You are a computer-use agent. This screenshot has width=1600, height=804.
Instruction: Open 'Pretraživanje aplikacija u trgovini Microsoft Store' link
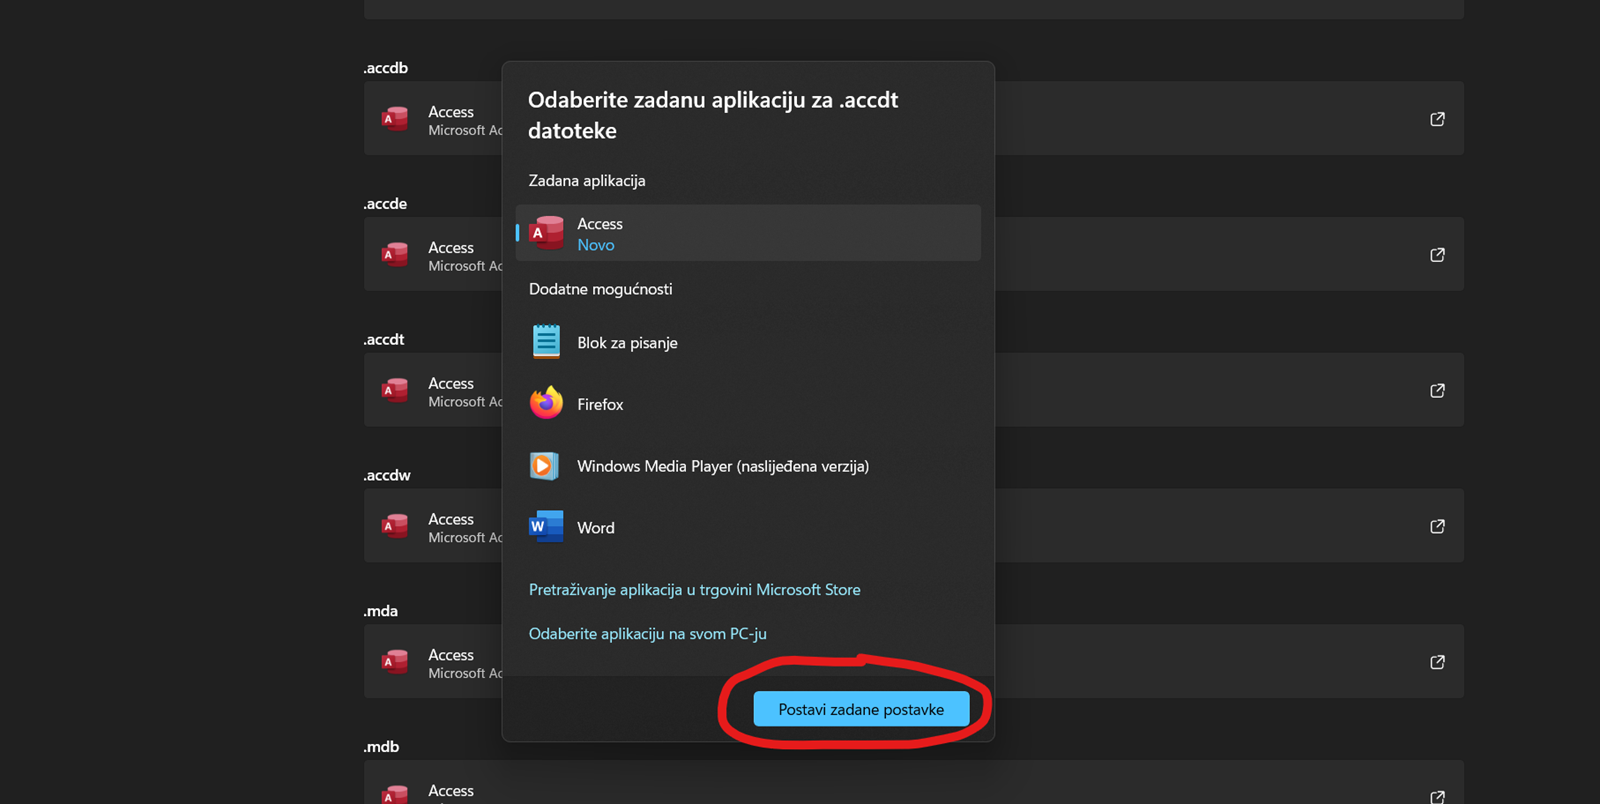point(694,590)
